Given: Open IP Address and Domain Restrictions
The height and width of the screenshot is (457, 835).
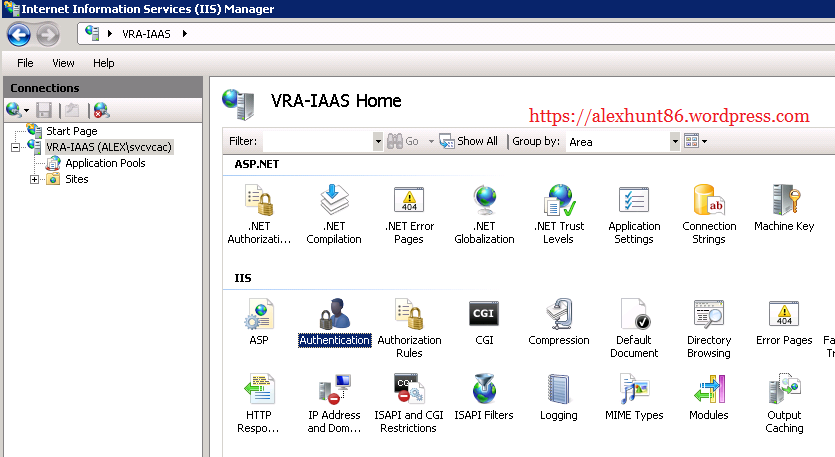Looking at the screenshot, I should [x=334, y=403].
